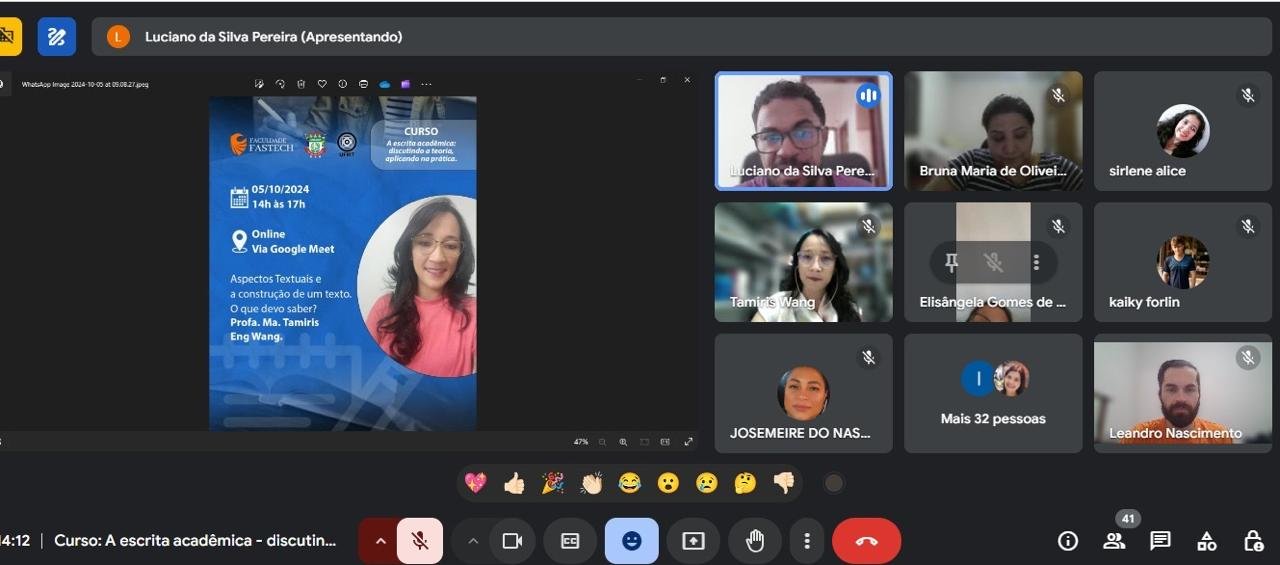Send the thumbs up reaction
The image size is (1280, 565).
[514, 484]
